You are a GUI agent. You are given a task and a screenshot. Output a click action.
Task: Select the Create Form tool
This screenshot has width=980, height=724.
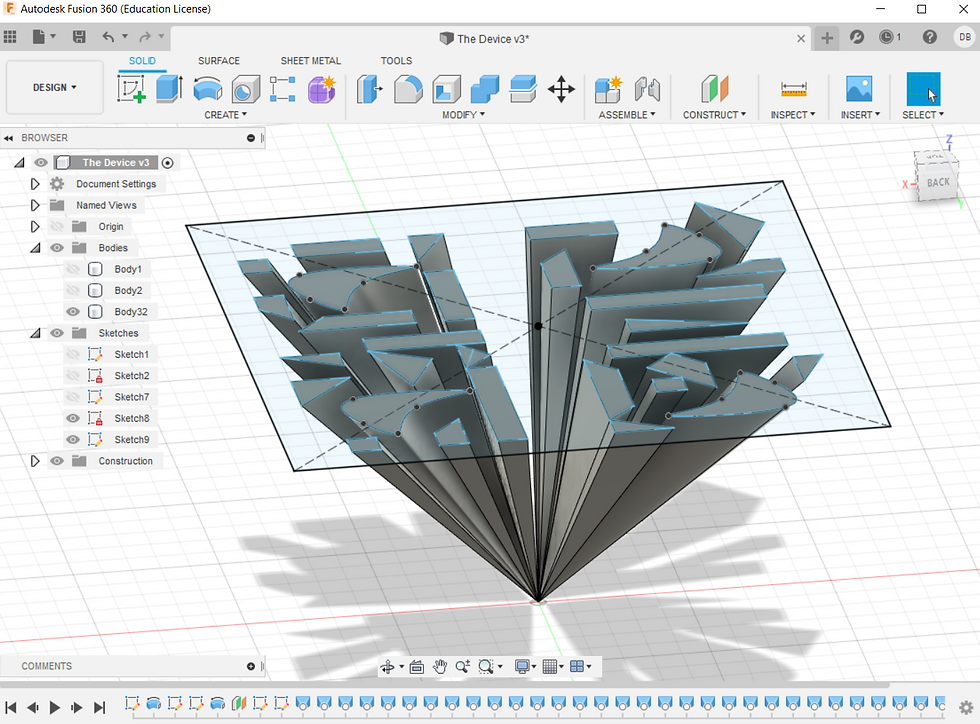[321, 89]
